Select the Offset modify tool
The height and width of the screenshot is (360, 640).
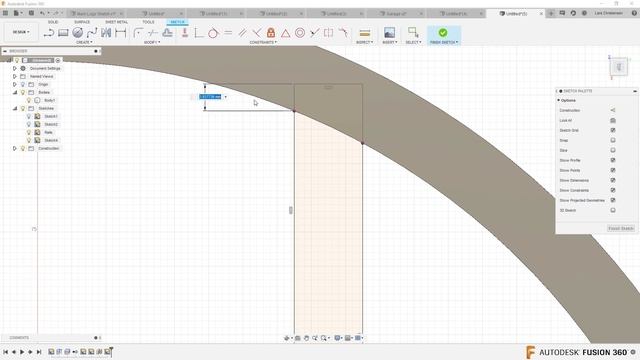tap(167, 33)
